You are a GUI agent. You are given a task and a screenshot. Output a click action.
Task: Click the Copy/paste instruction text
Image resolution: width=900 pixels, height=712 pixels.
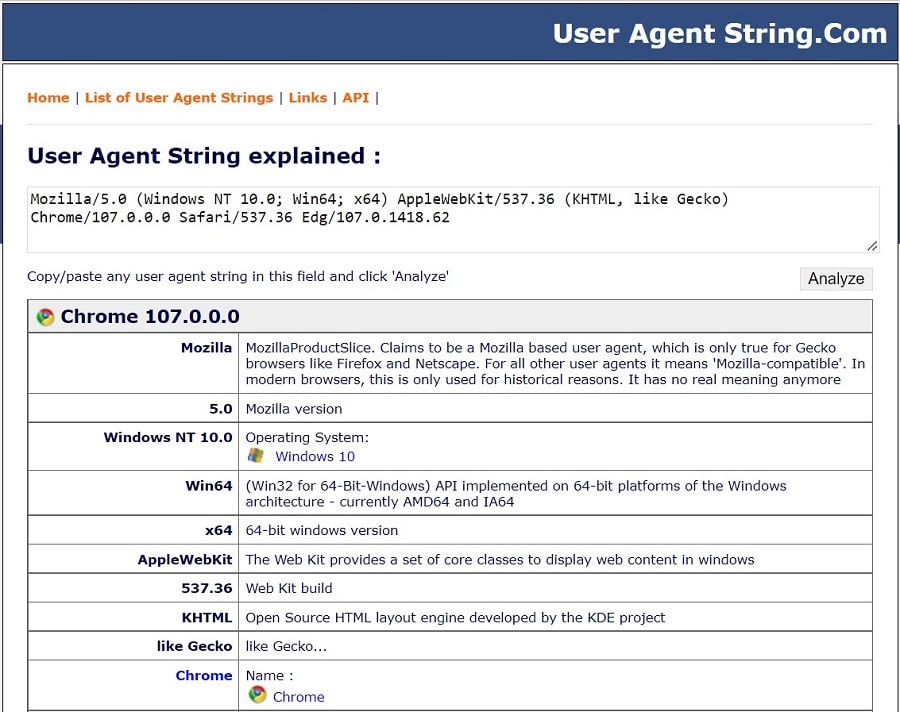238,276
